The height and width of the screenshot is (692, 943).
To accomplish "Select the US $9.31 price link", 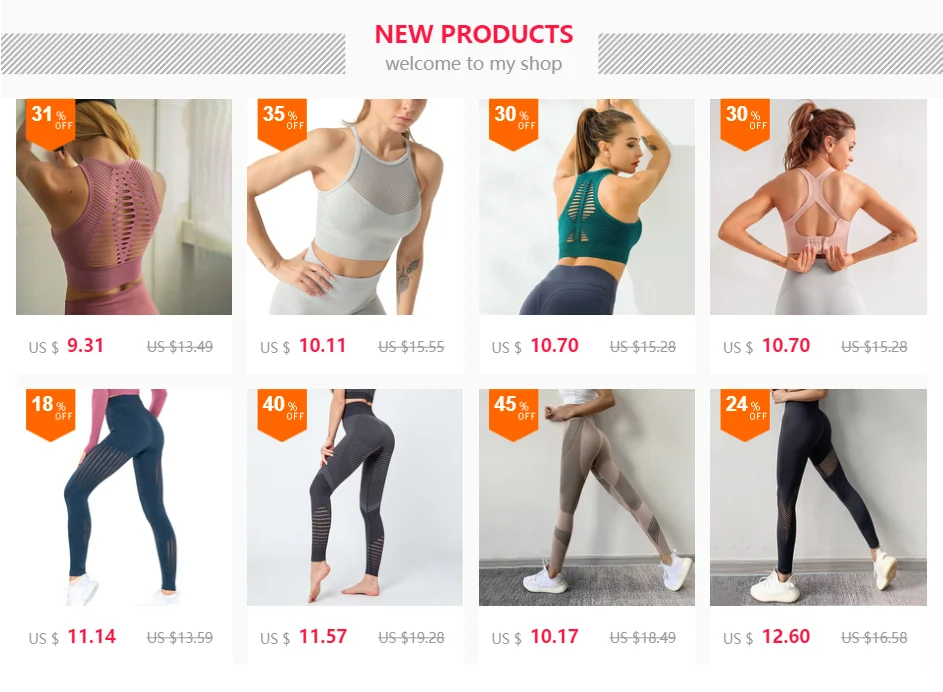I will 66,346.
